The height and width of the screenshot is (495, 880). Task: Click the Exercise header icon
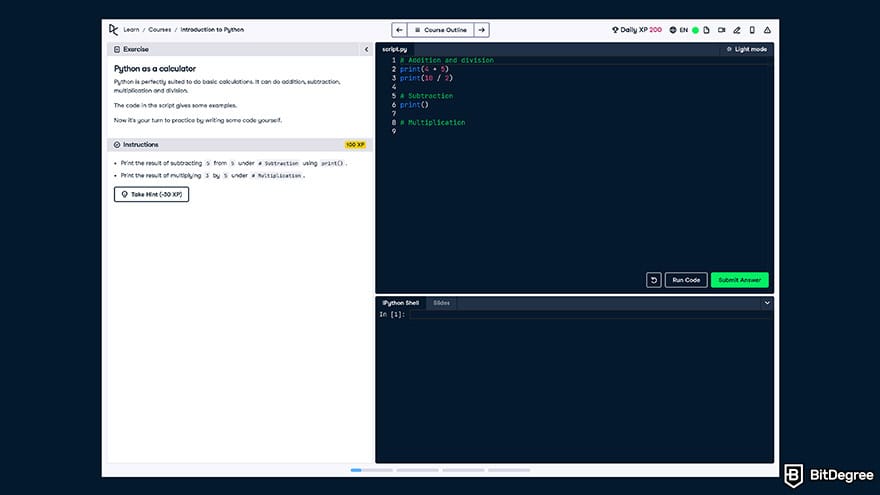(117, 49)
